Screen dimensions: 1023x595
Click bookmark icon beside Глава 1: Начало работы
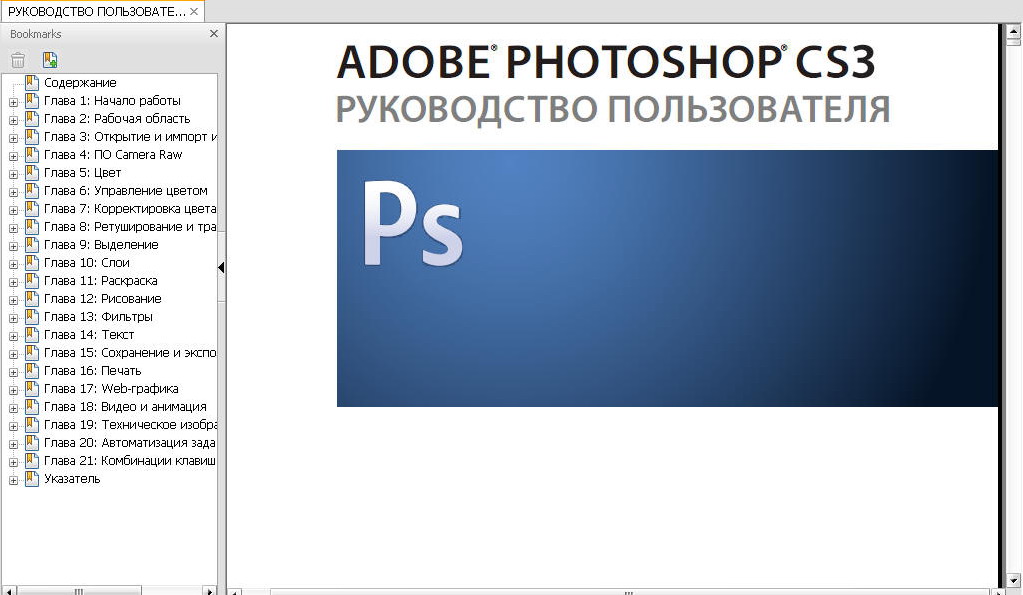pos(32,100)
